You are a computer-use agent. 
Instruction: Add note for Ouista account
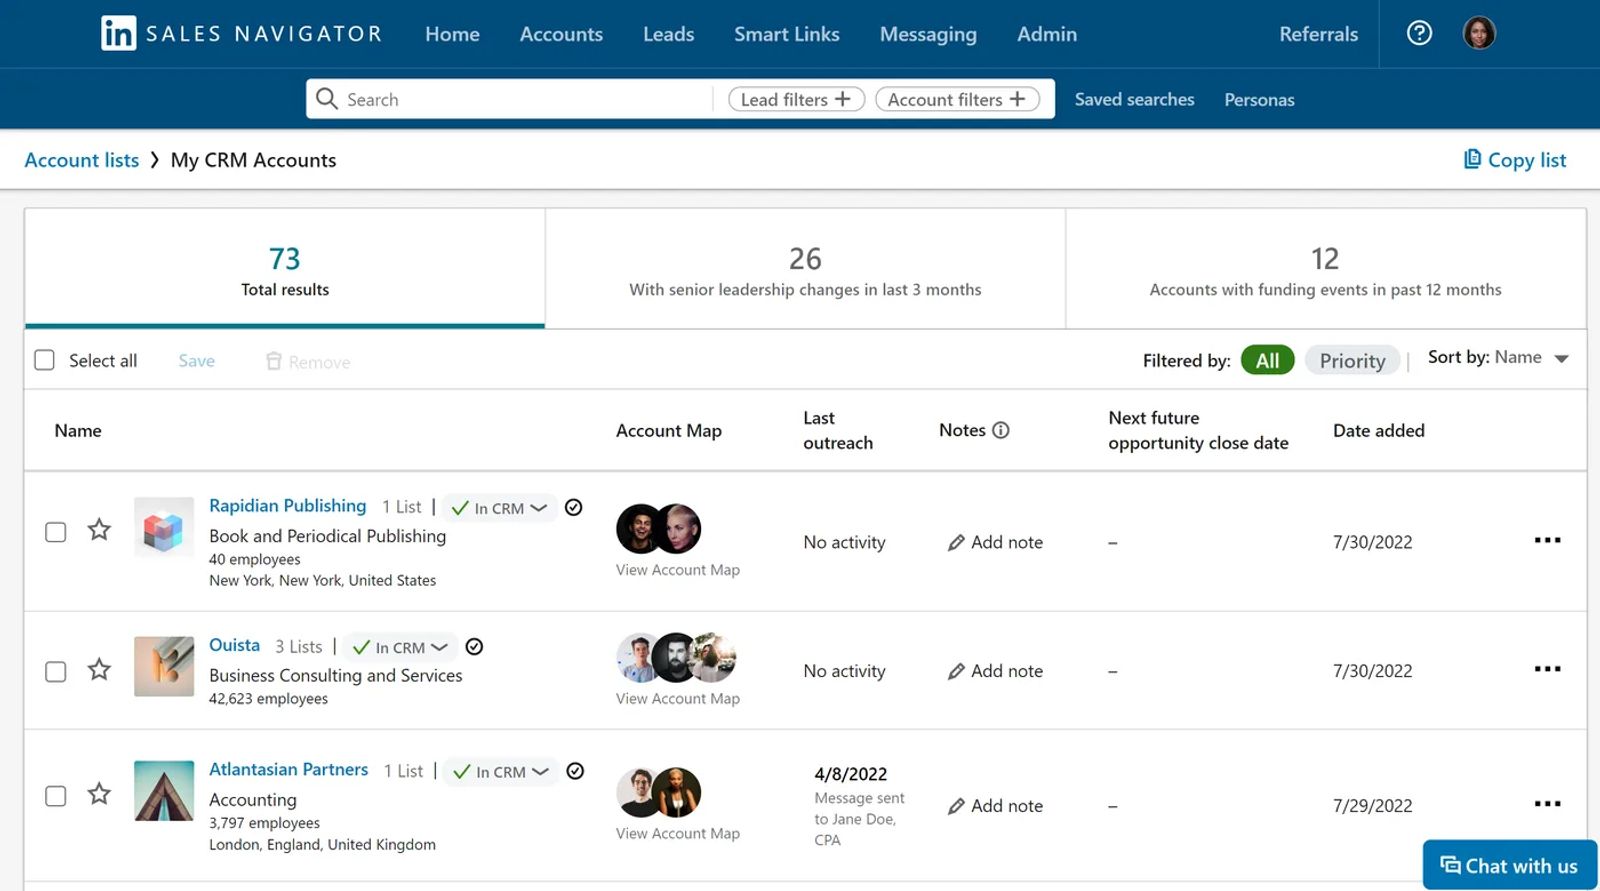(995, 671)
